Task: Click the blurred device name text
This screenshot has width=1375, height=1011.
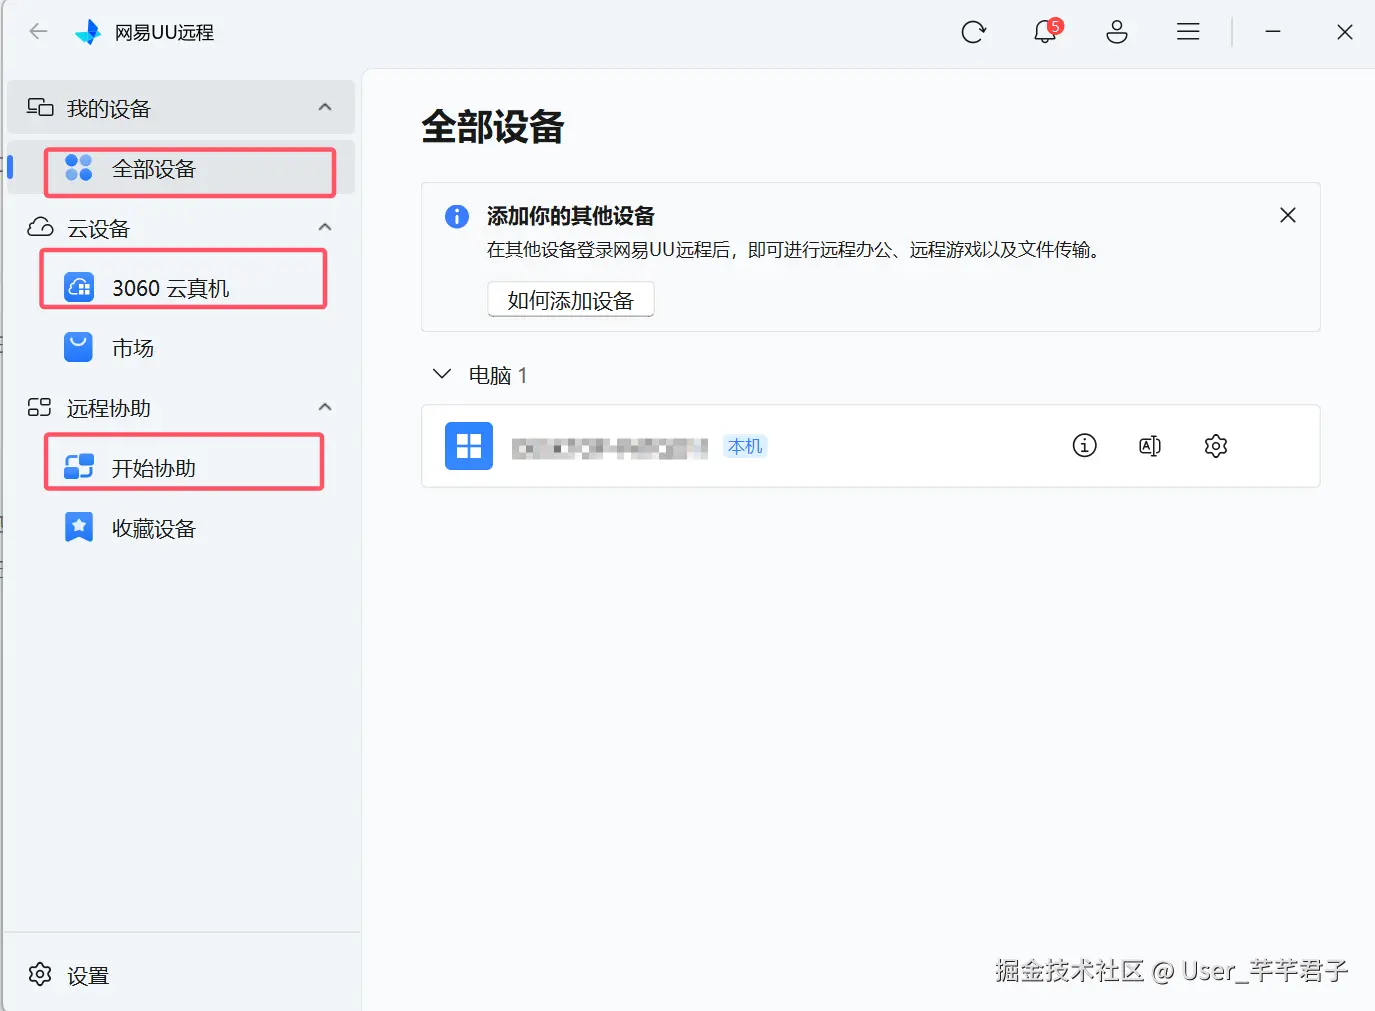Action: click(x=610, y=448)
